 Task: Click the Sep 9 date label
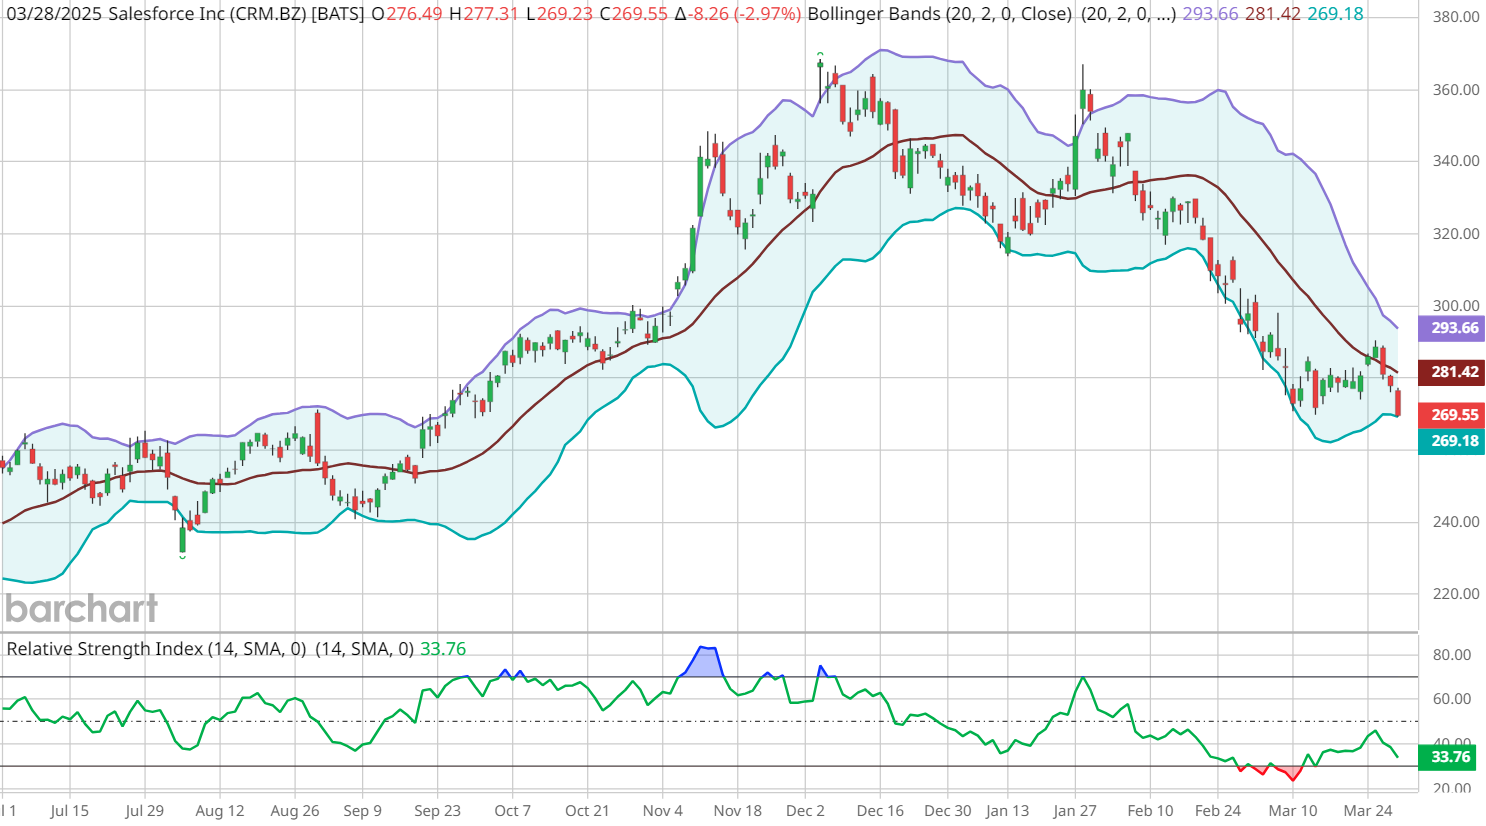tap(362, 811)
